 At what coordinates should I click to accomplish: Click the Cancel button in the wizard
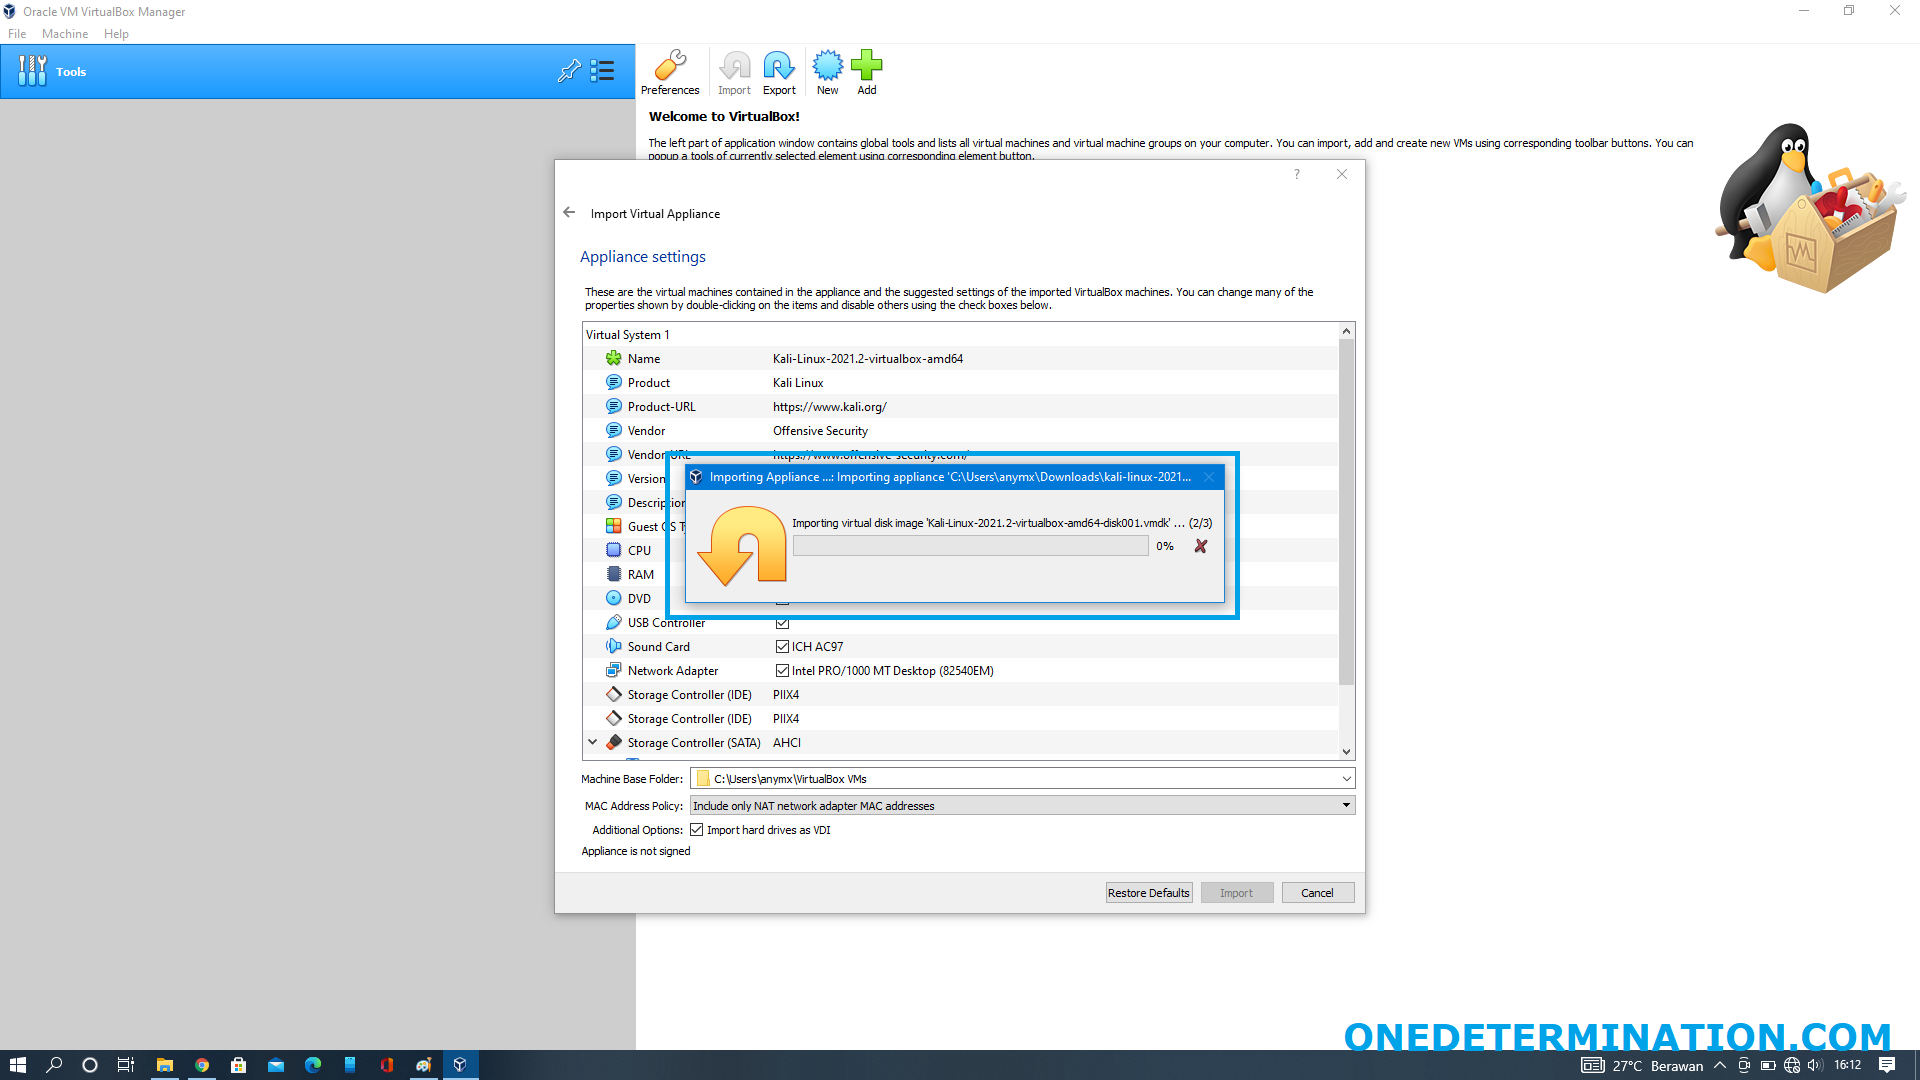[x=1317, y=893]
